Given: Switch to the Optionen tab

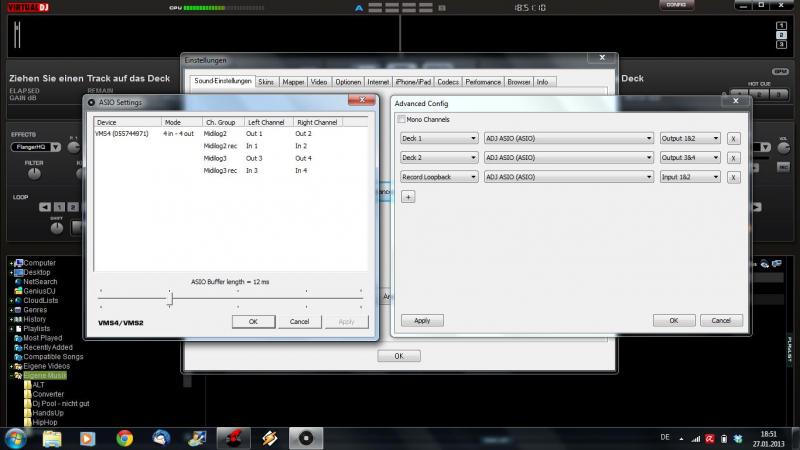Looking at the screenshot, I should 348,82.
